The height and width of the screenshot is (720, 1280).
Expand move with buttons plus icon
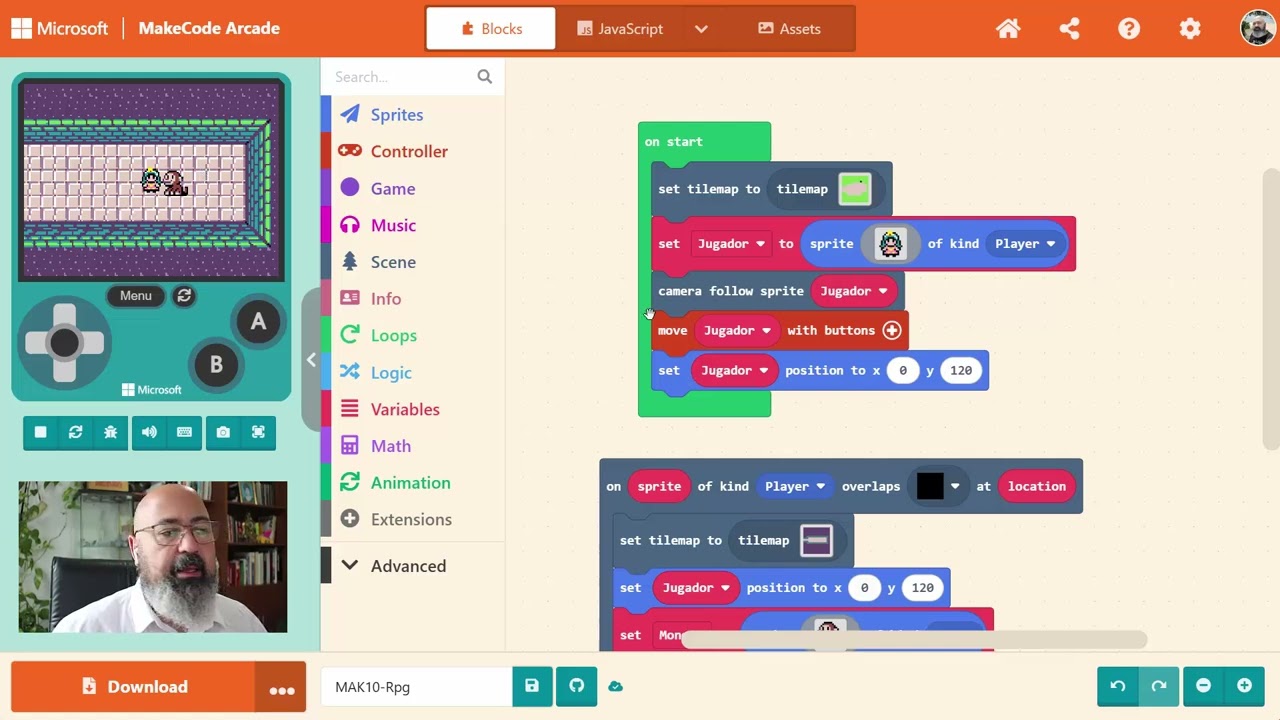click(x=892, y=330)
